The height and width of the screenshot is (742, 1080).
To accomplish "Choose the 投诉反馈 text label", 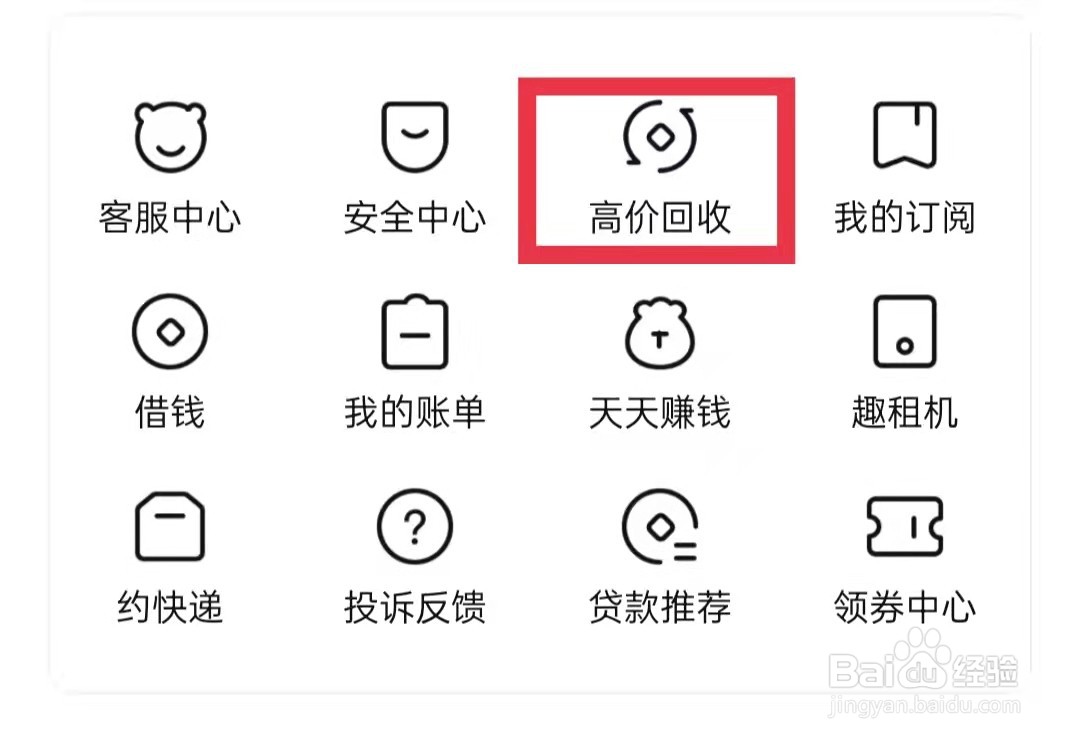I will tap(415, 607).
